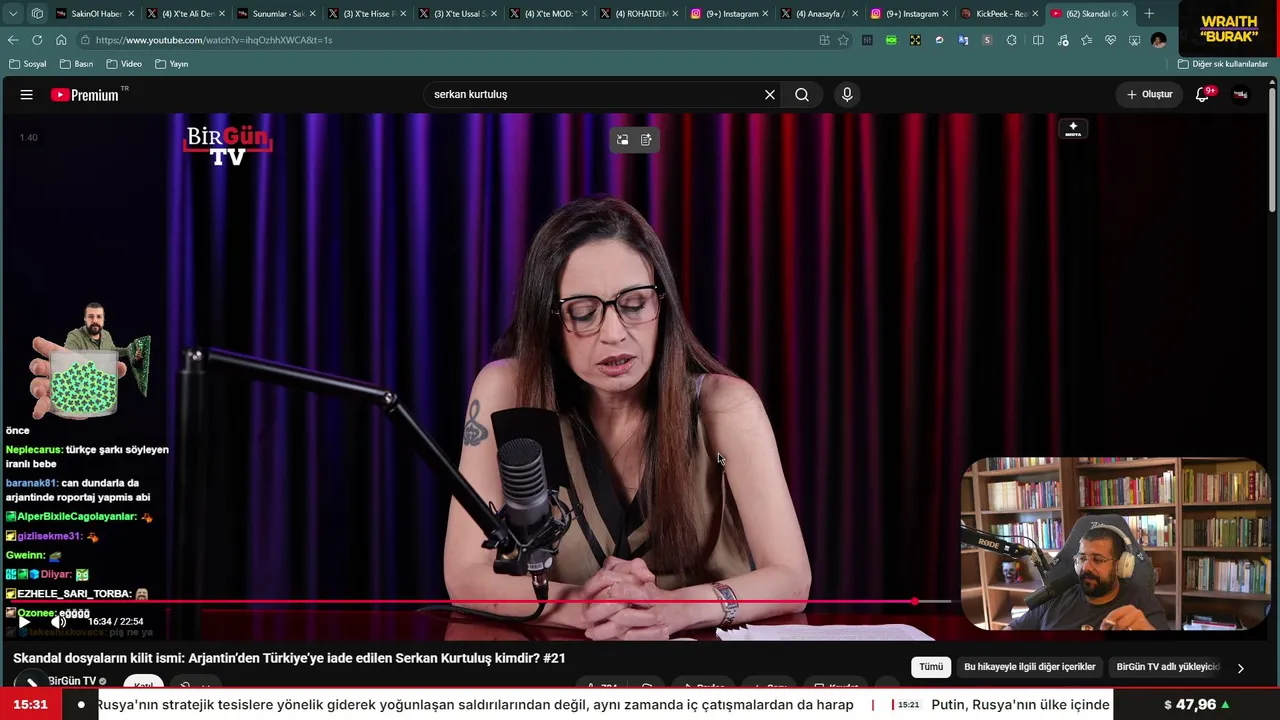The height and width of the screenshot is (720, 1280).
Task: Switch to the KickPeek tab
Action: tap(998, 14)
